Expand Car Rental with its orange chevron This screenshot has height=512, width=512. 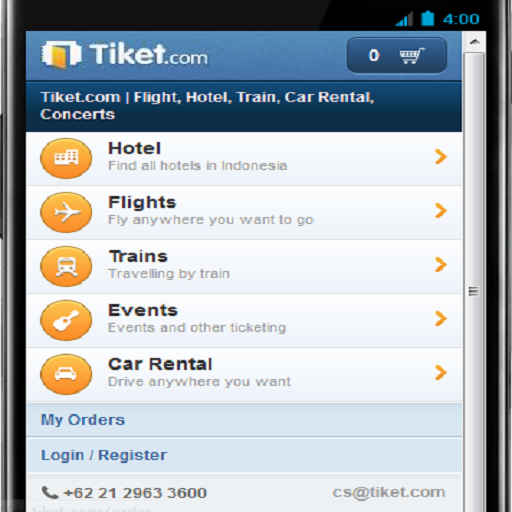coord(441,373)
